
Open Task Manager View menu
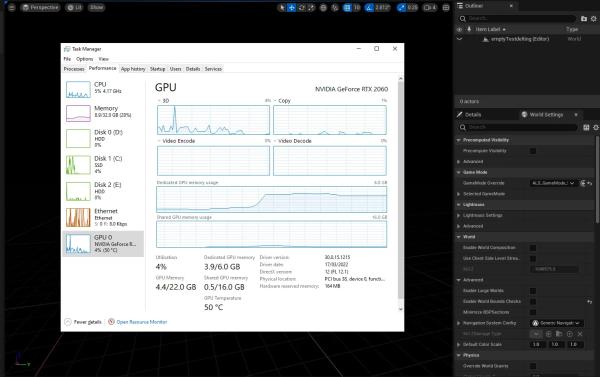(103, 59)
